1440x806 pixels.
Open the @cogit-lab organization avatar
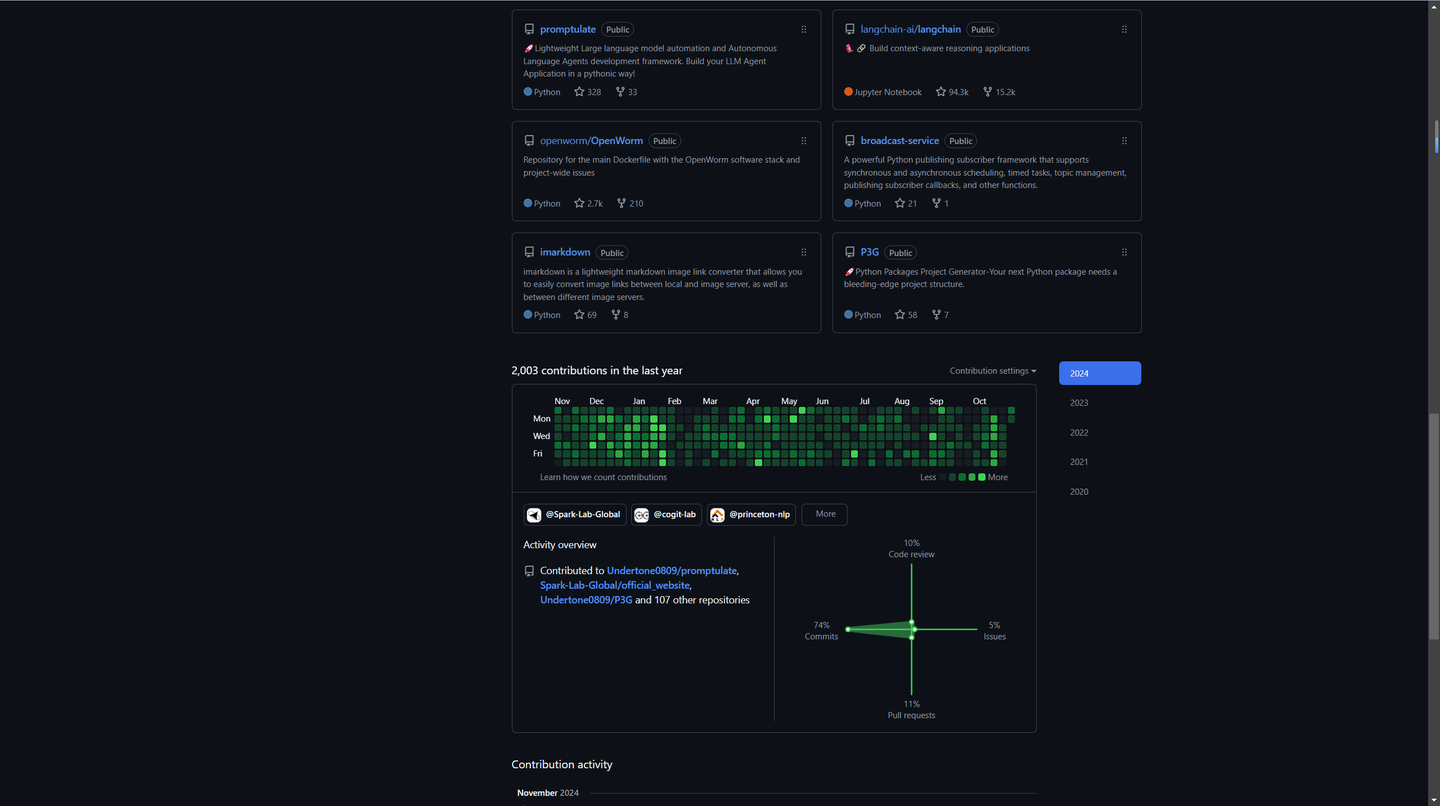(x=641, y=514)
